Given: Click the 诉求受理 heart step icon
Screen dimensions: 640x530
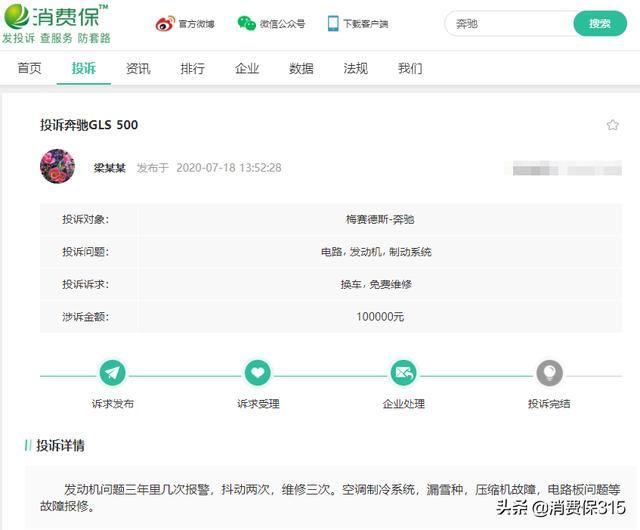Looking at the screenshot, I should pos(258,372).
